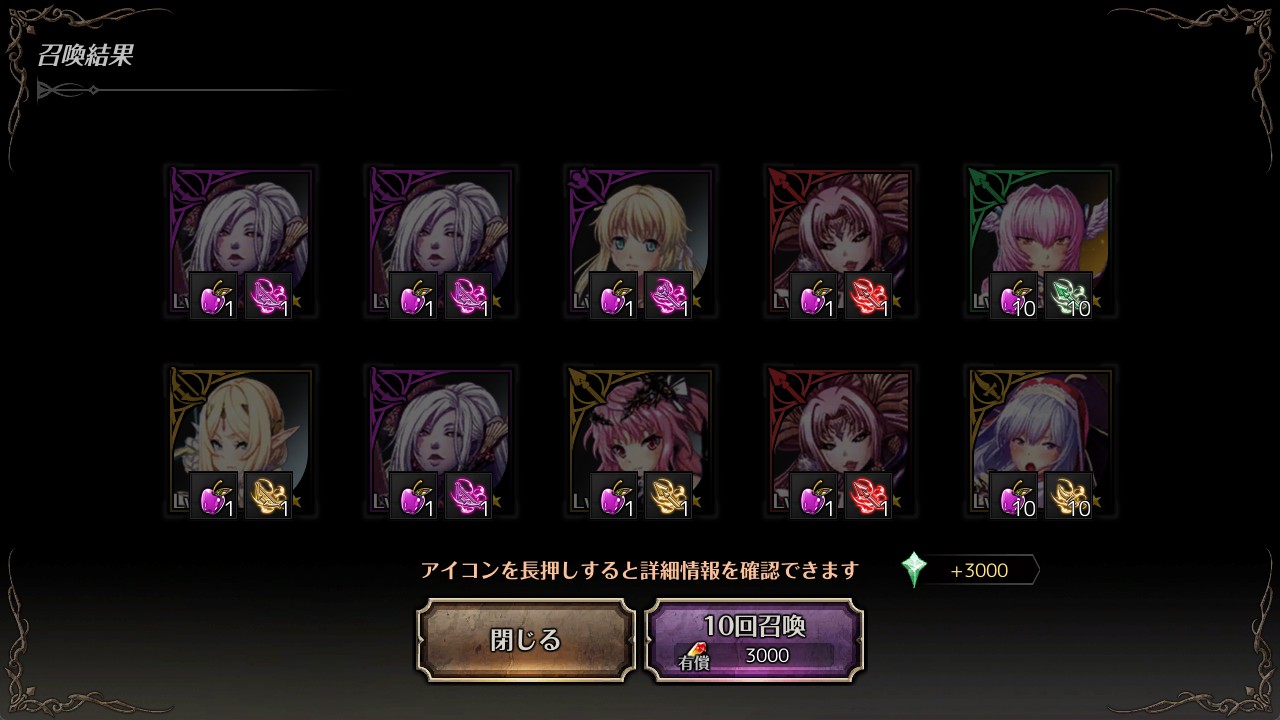The image size is (1280, 720).
Task: Open the pink-haired green-framed character card
Action: point(1040,242)
